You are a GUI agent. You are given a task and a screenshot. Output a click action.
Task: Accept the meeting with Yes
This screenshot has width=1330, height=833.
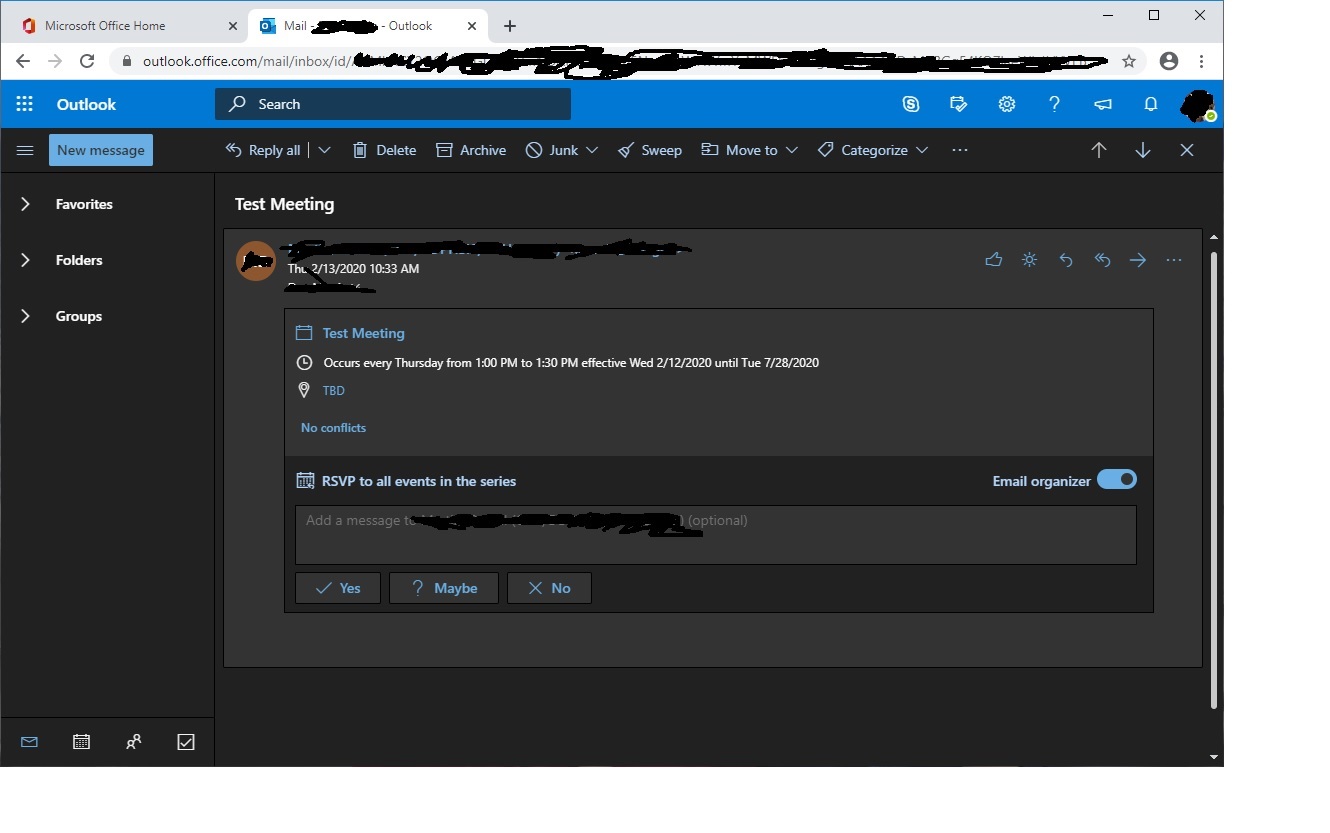338,588
